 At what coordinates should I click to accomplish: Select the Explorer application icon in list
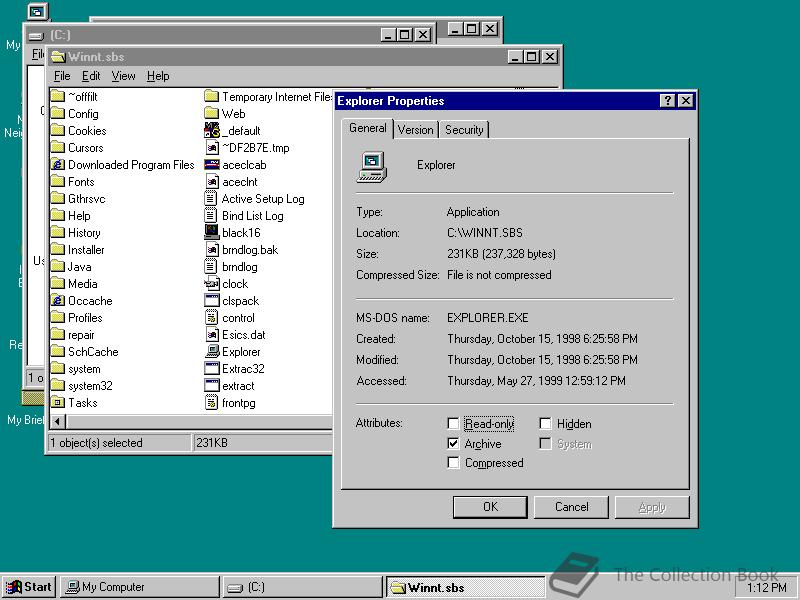click(211, 352)
